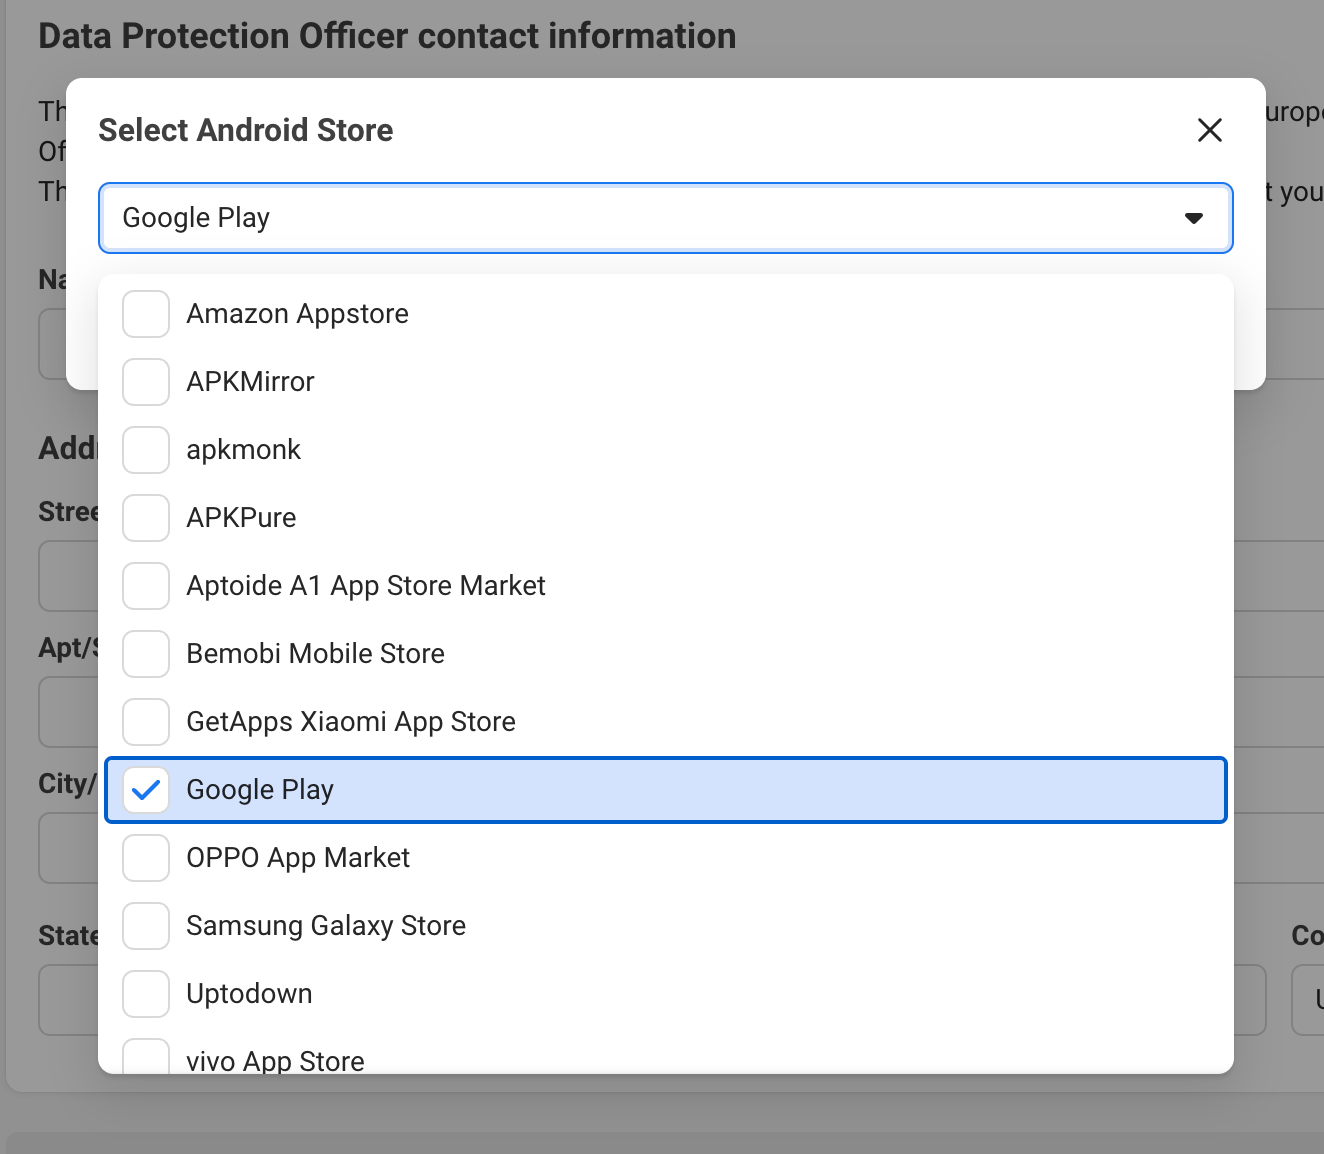
Task: Tick the Uptodown checkbox
Action: (146, 994)
